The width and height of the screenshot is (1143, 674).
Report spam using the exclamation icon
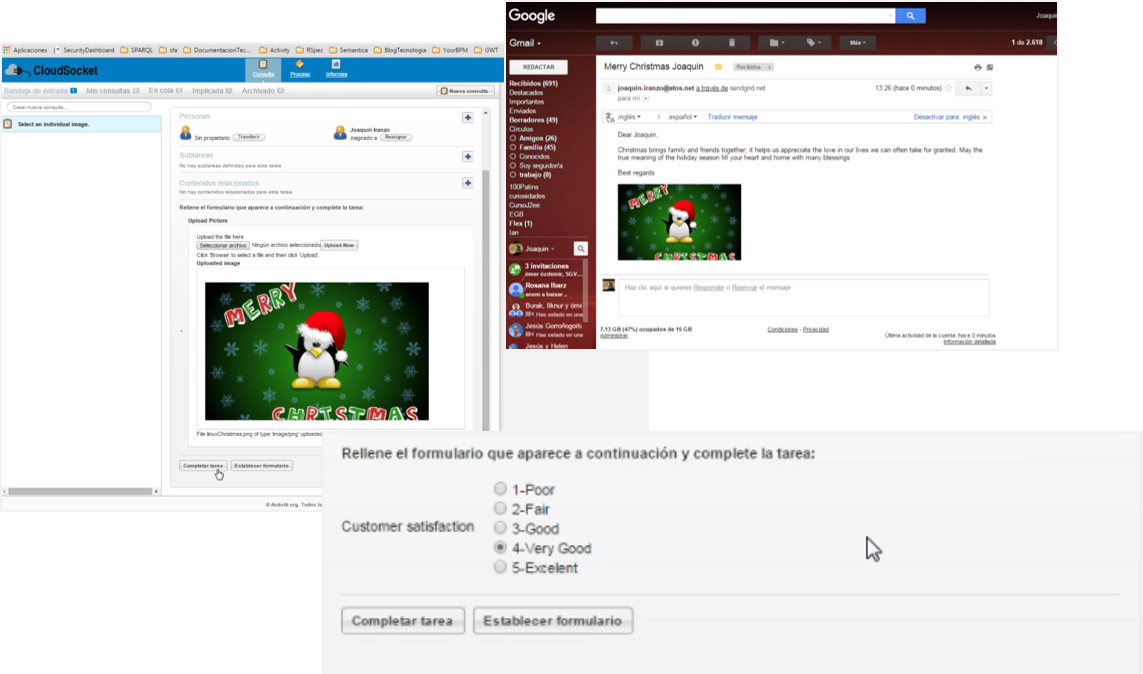coord(695,43)
